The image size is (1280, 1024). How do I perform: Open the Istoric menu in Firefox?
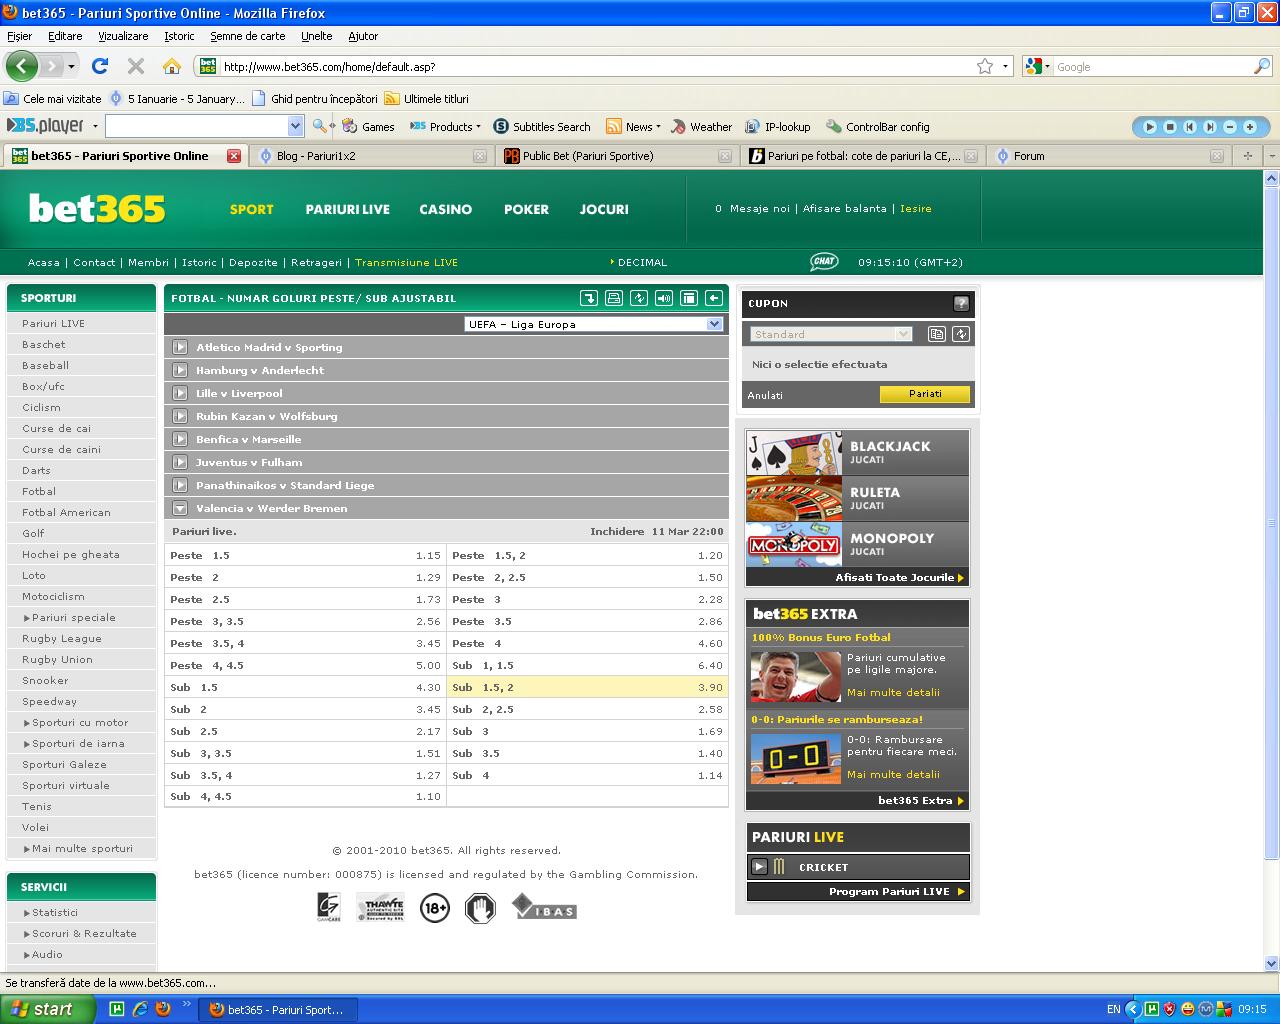point(179,36)
